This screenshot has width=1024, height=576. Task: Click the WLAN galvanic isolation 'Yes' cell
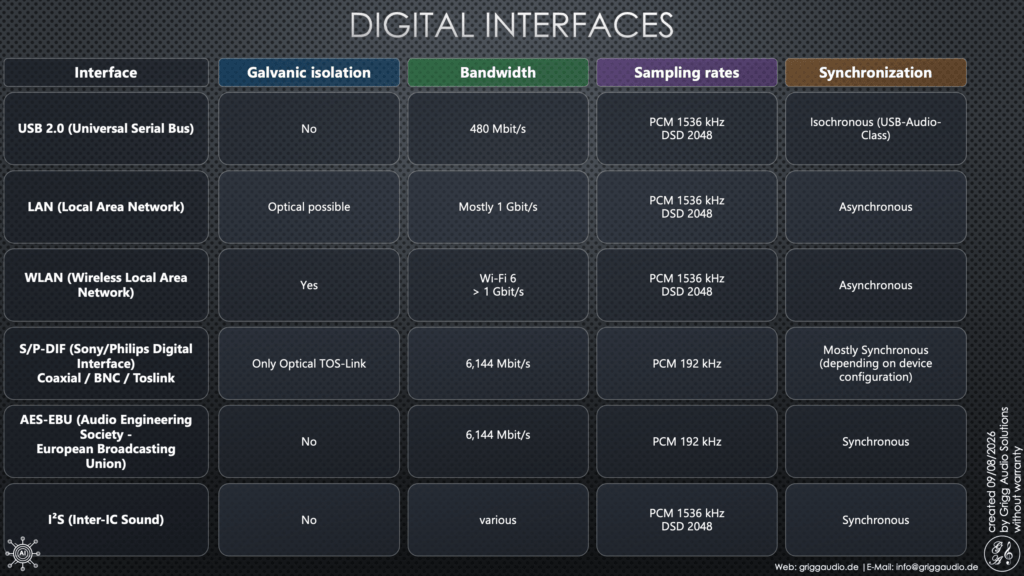tap(309, 285)
